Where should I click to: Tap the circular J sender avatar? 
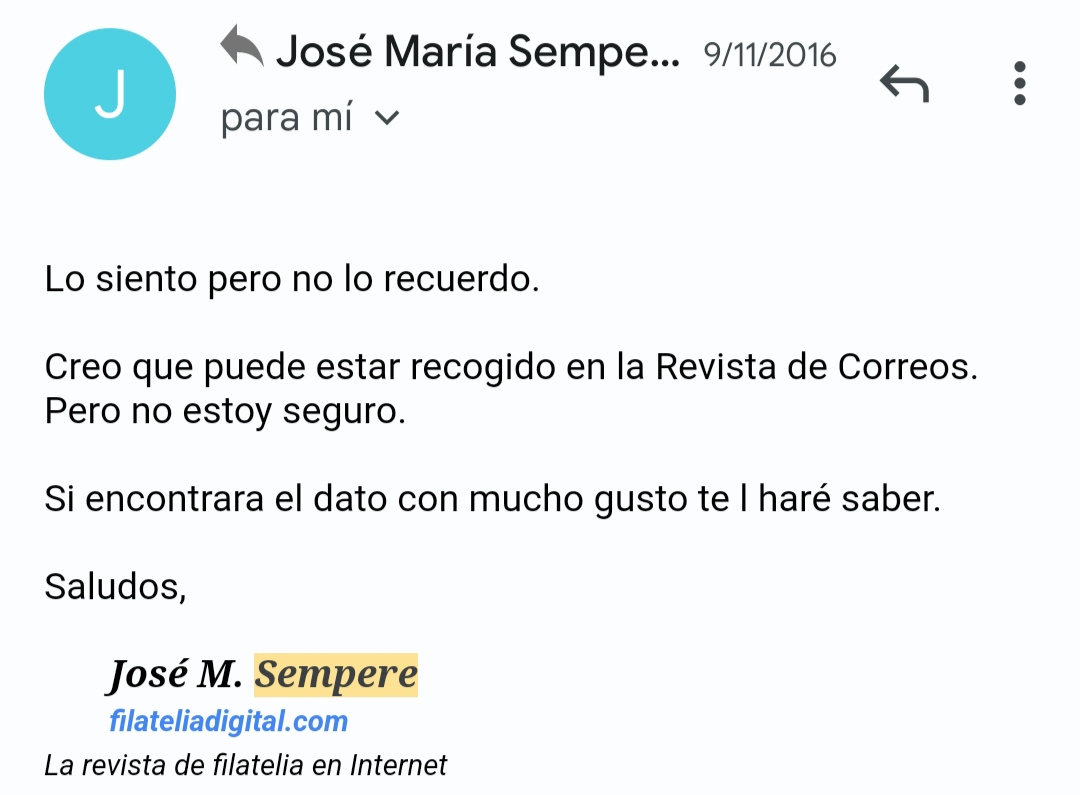110,94
